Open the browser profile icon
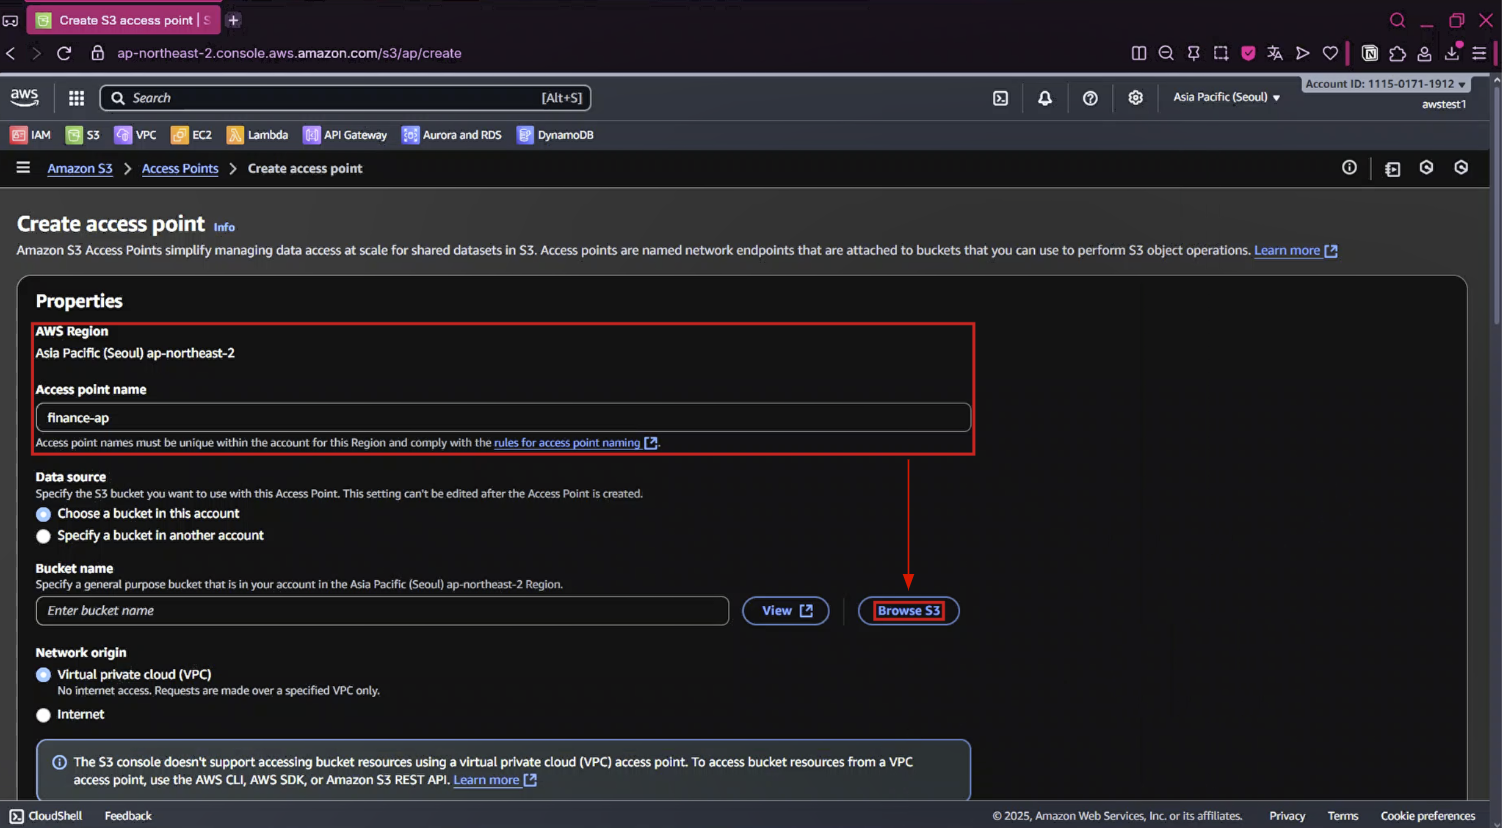This screenshot has width=1503, height=828. pos(1424,53)
